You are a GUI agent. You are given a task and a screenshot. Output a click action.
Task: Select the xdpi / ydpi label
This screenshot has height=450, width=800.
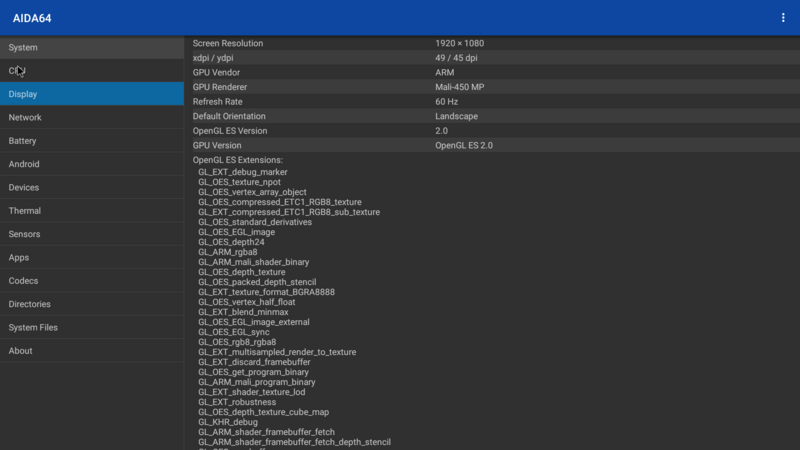pos(213,58)
